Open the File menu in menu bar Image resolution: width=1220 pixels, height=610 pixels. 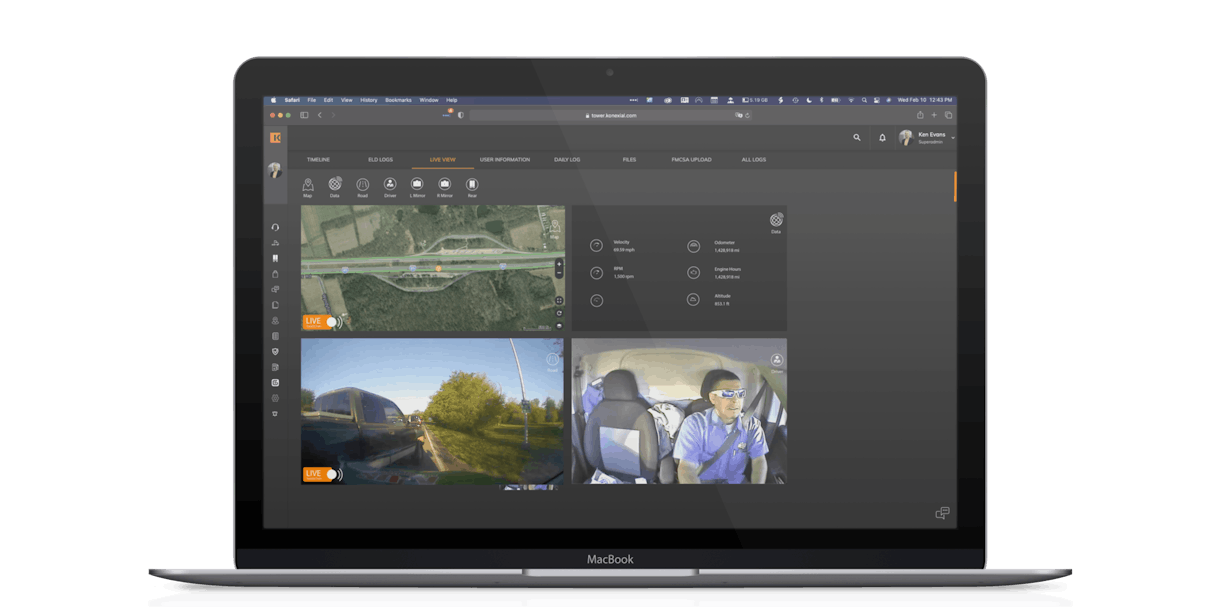(x=312, y=100)
